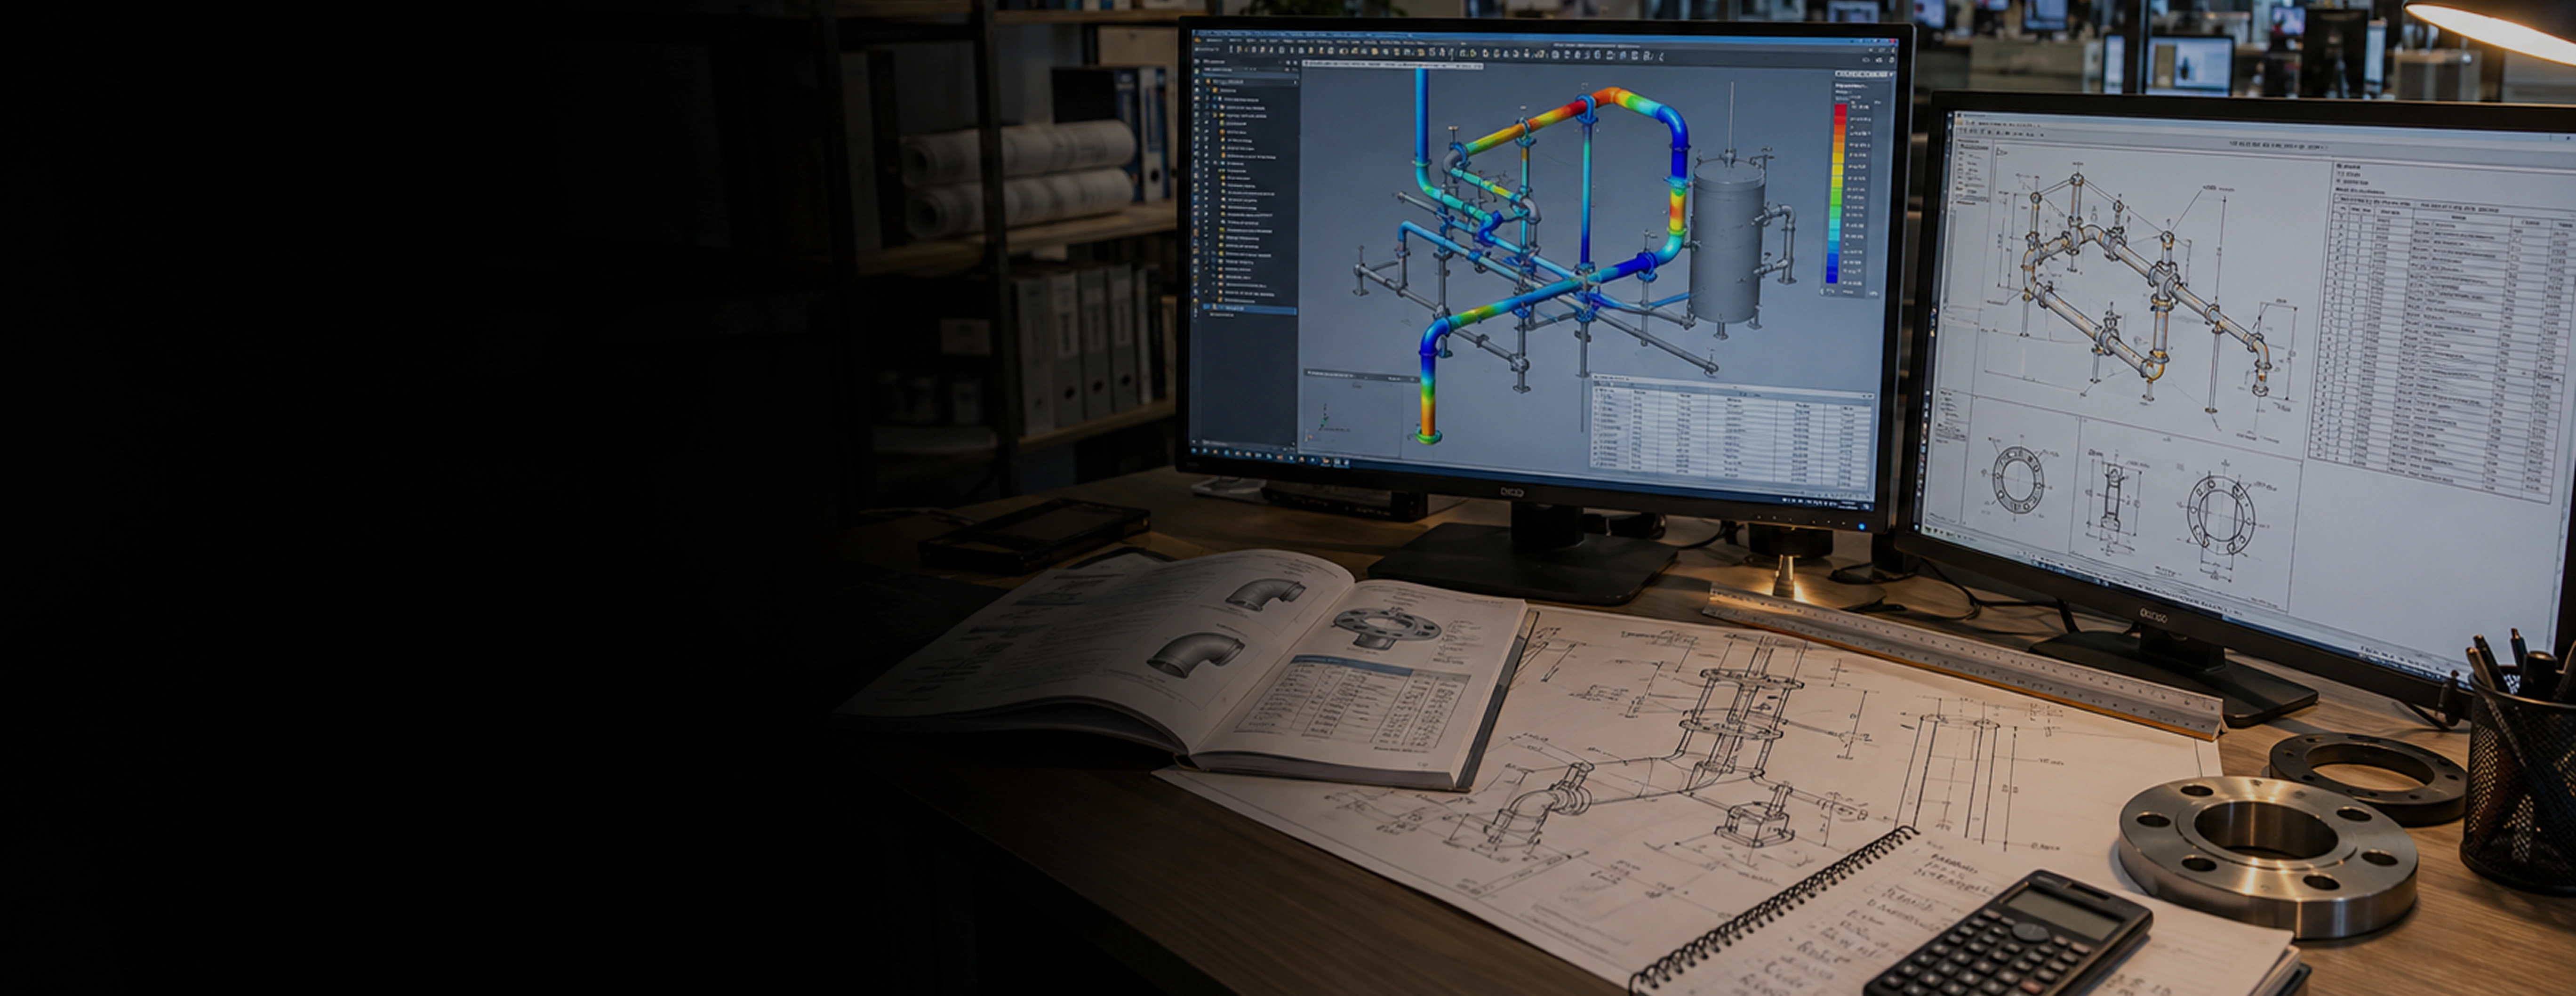Click the gray vertical tank in the 3D model

point(1727,242)
